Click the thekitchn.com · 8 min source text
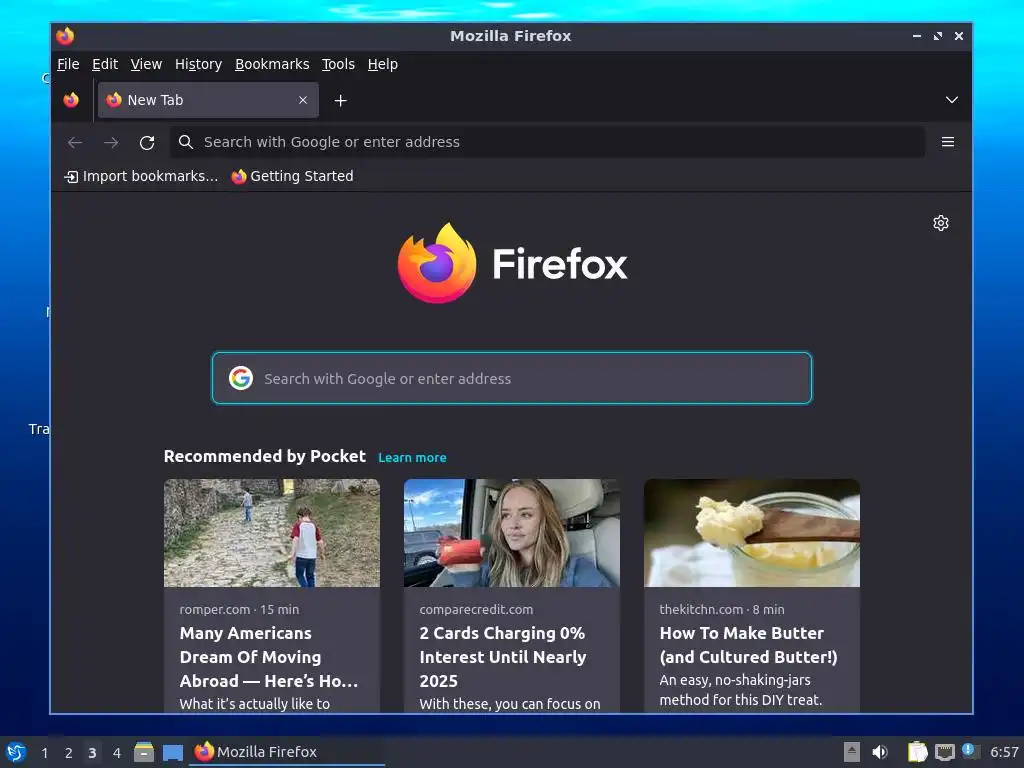The width and height of the screenshot is (1024, 768). tap(722, 609)
